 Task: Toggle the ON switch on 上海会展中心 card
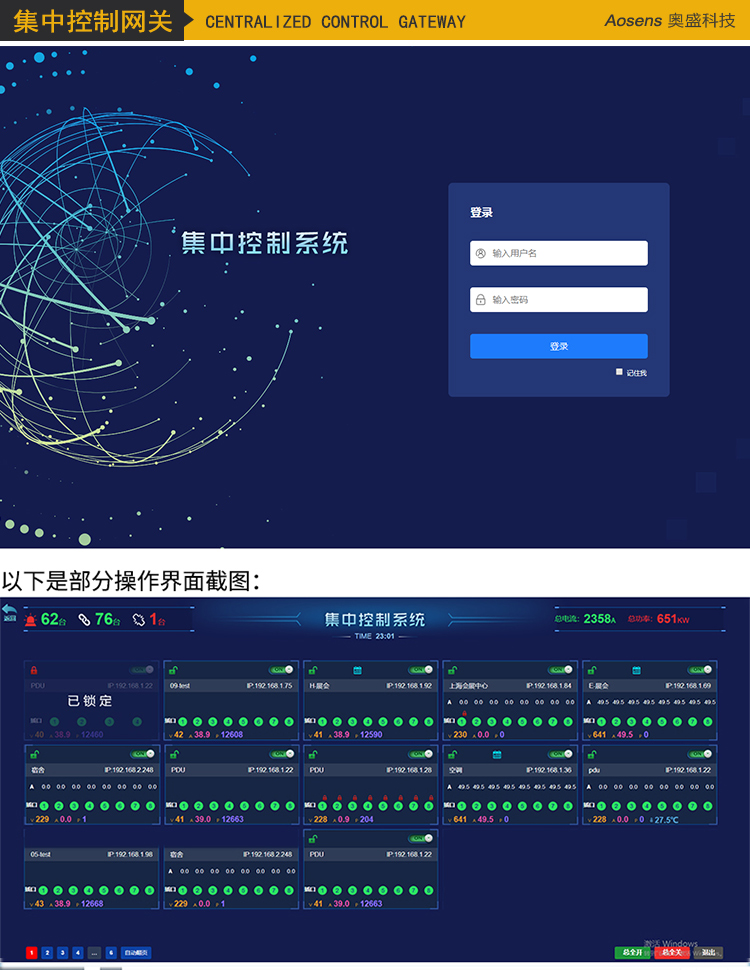click(563, 670)
